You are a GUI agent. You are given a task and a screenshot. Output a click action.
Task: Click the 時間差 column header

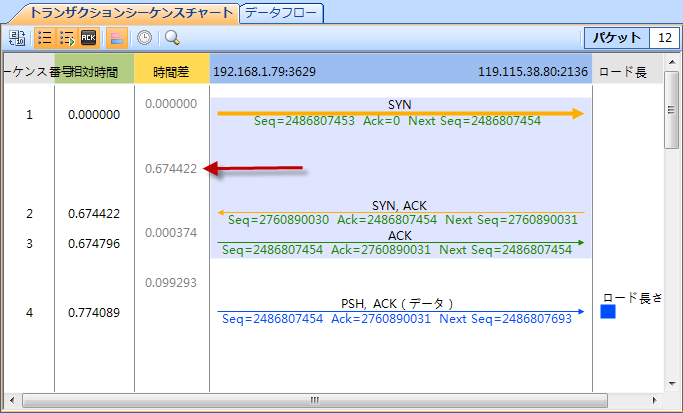pos(171,72)
